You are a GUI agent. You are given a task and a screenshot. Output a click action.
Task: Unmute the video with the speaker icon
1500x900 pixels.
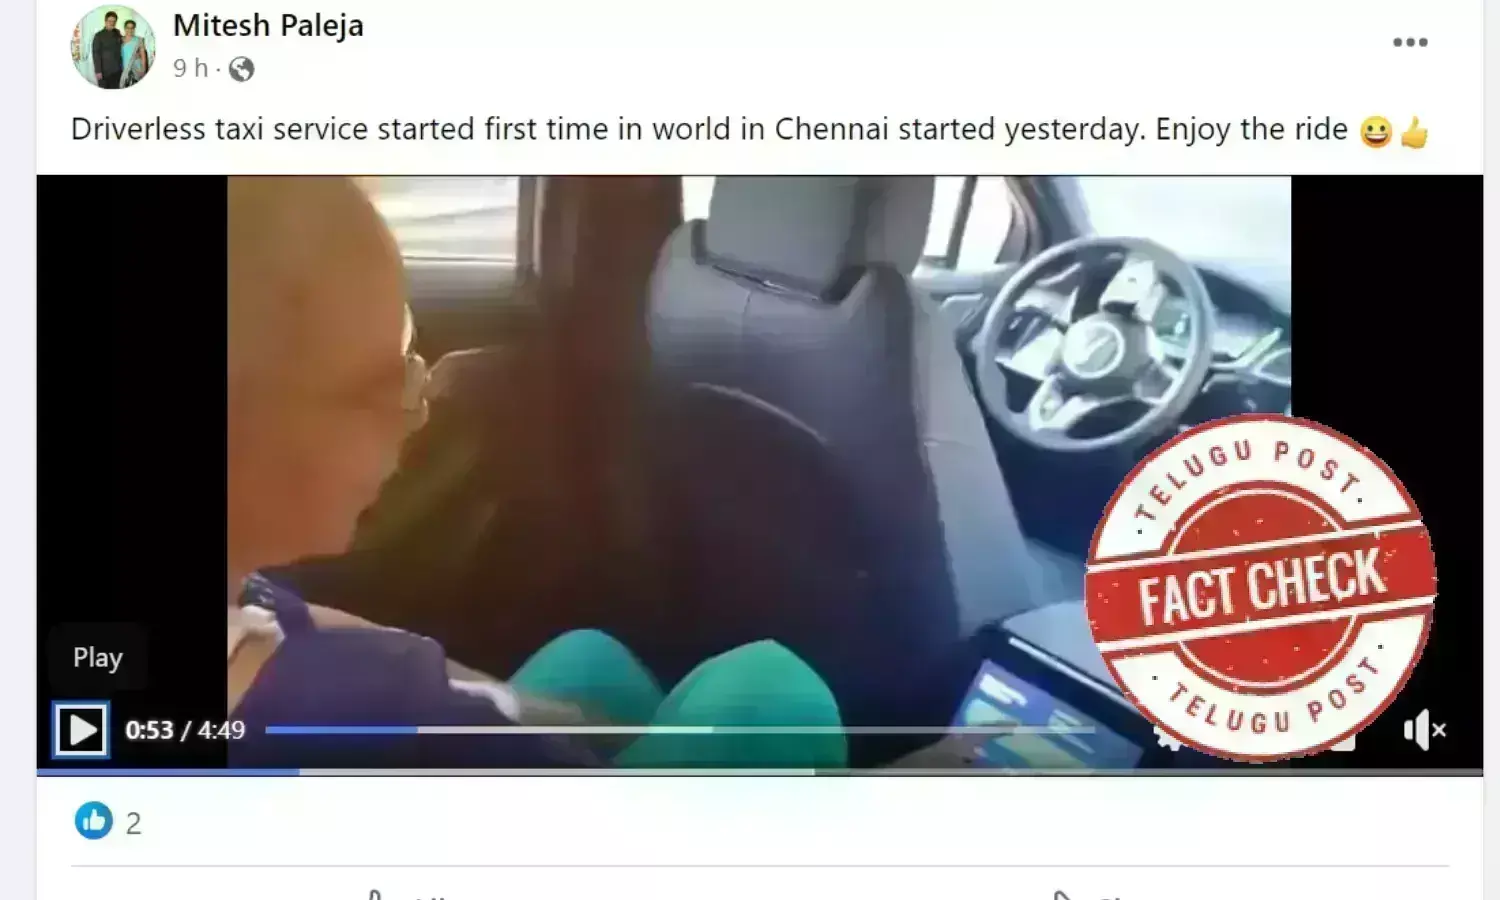(x=1424, y=730)
